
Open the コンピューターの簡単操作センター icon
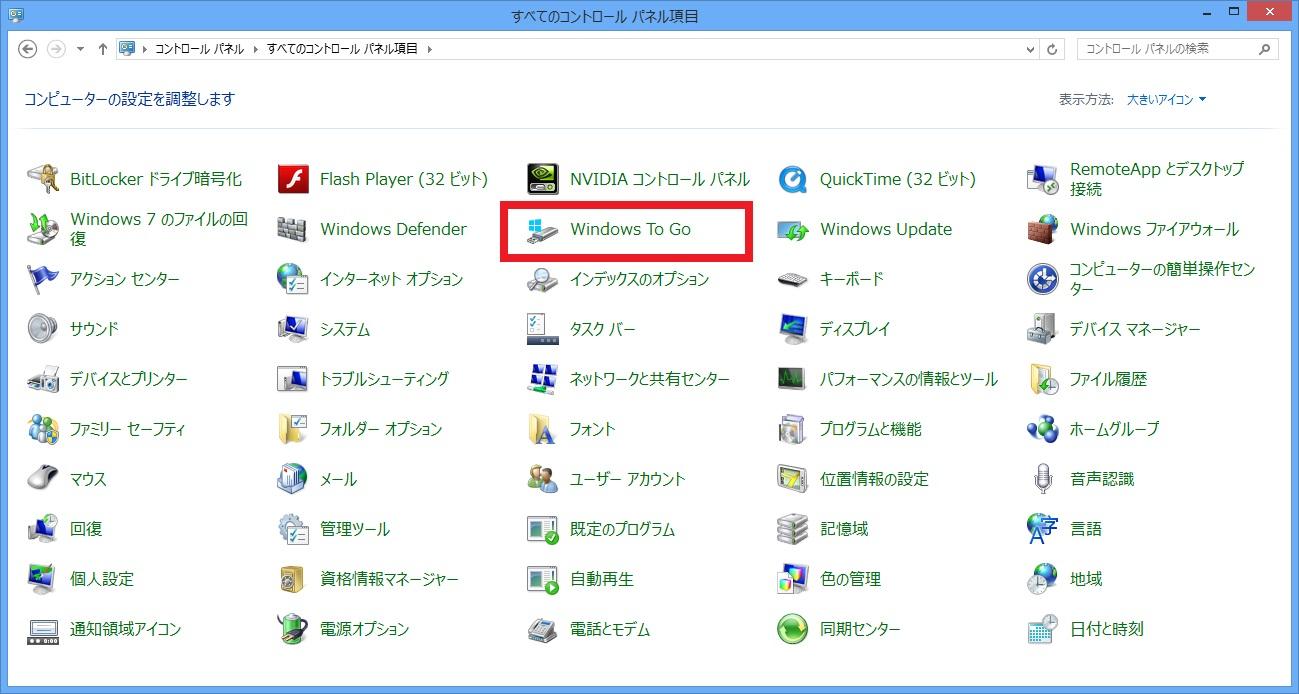point(1042,279)
